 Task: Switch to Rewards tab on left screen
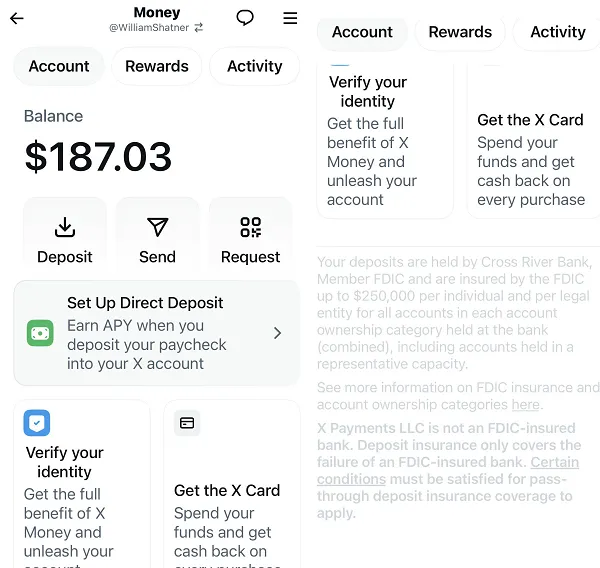[x=157, y=66]
